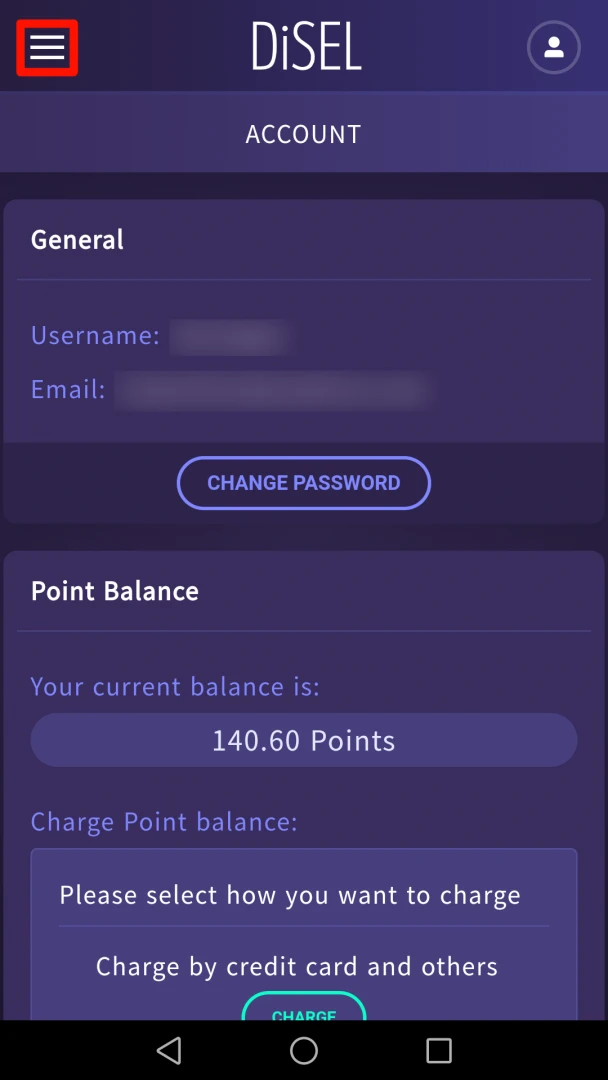The width and height of the screenshot is (608, 1080).
Task: Open Android recent apps
Action: point(439,1050)
